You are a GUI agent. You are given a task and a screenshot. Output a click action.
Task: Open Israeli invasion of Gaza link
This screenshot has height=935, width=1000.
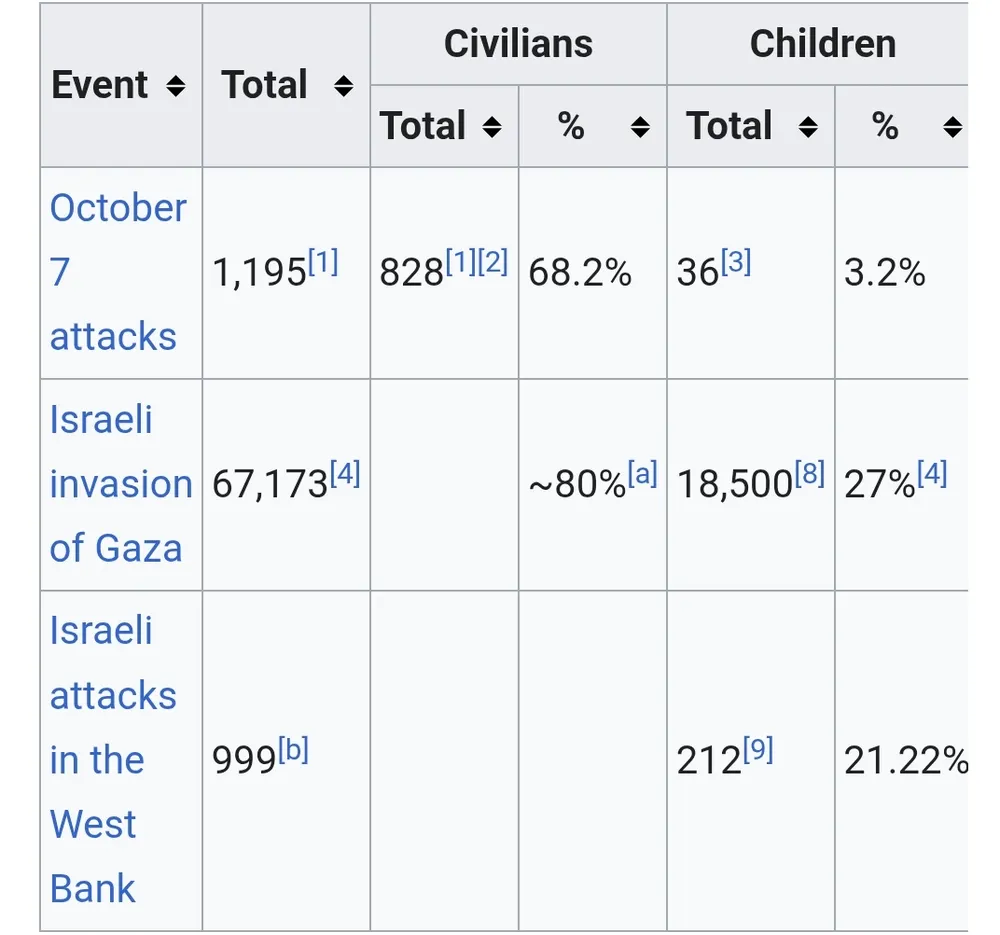(x=118, y=484)
